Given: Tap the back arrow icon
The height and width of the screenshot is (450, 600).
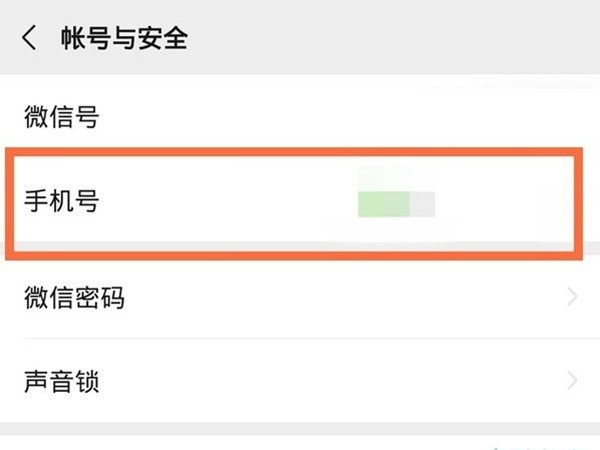Looking at the screenshot, I should coord(29,38).
